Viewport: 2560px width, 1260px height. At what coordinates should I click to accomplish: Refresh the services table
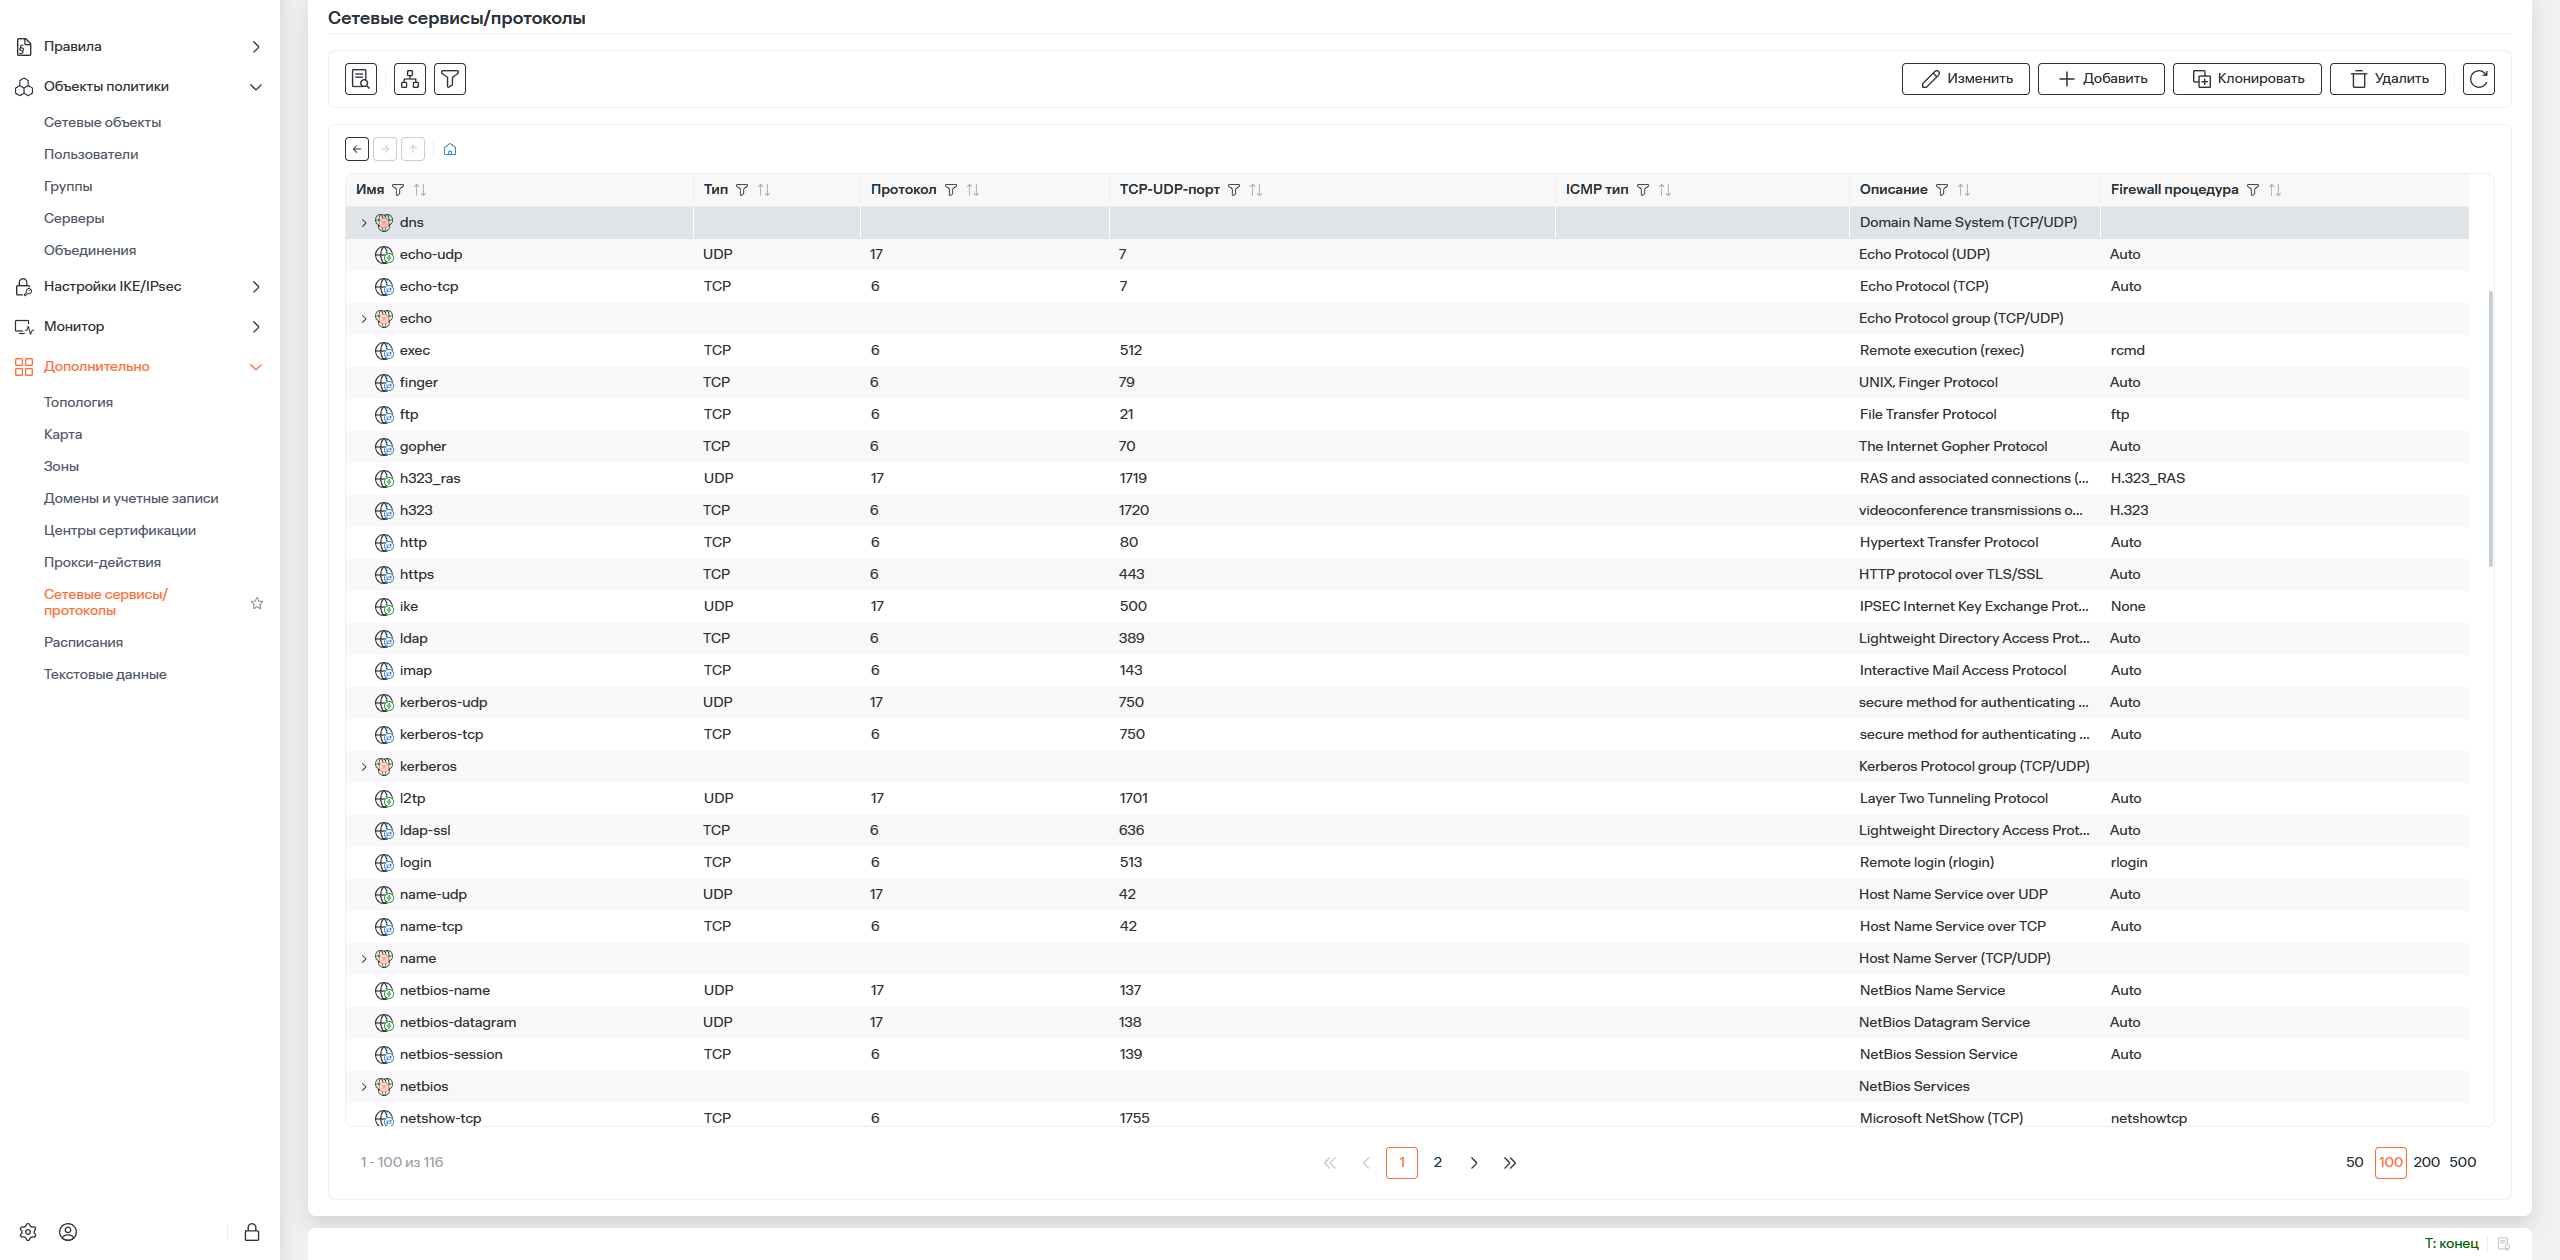click(2479, 79)
